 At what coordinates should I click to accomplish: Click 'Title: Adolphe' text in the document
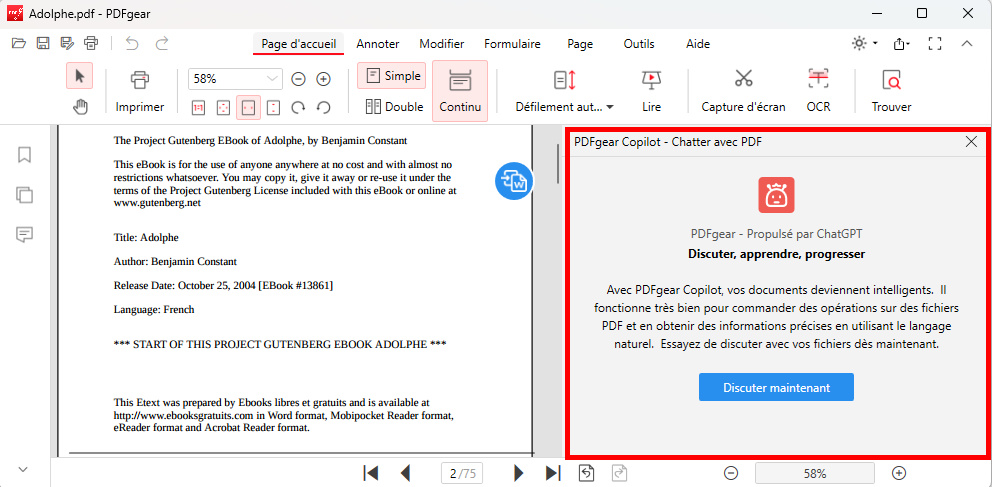pyautogui.click(x=146, y=238)
